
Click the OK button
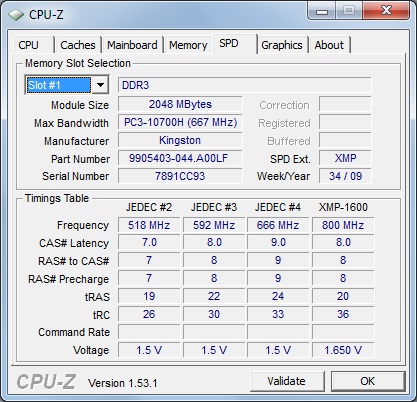(367, 381)
